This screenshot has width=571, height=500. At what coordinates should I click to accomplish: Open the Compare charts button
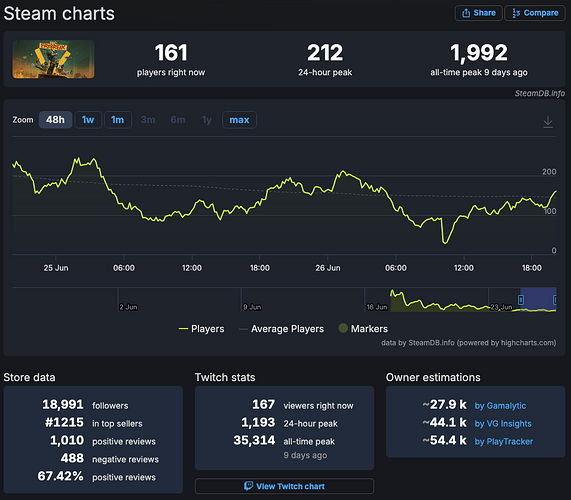[535, 13]
